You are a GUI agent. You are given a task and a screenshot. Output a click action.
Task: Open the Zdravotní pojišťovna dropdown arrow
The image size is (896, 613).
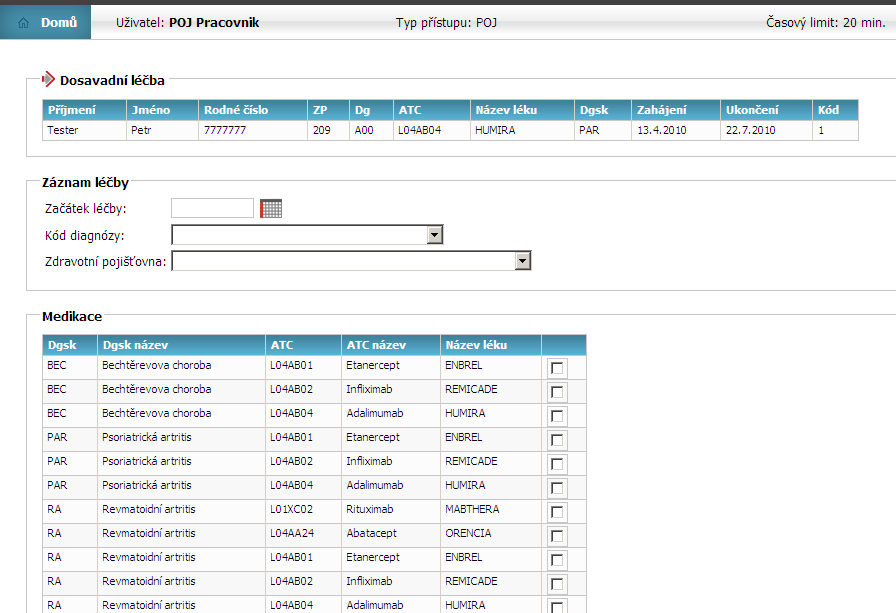tap(522, 261)
